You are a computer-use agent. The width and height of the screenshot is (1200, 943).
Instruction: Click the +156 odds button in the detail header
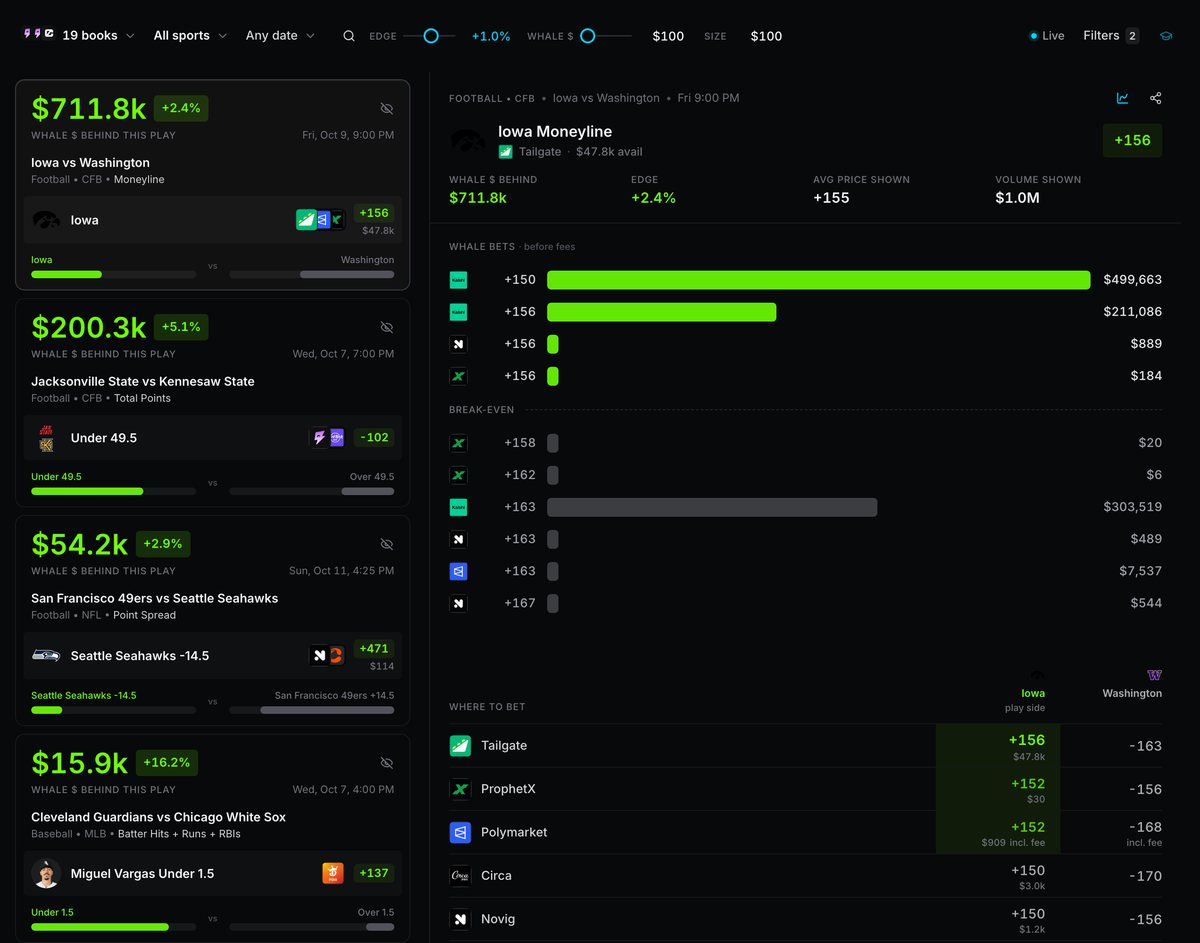(x=1132, y=140)
